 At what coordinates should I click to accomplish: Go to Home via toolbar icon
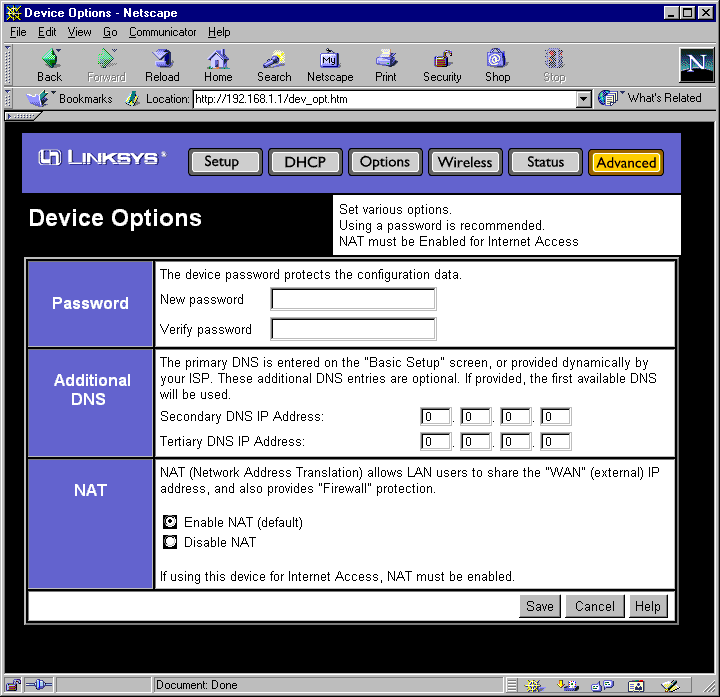click(218, 59)
